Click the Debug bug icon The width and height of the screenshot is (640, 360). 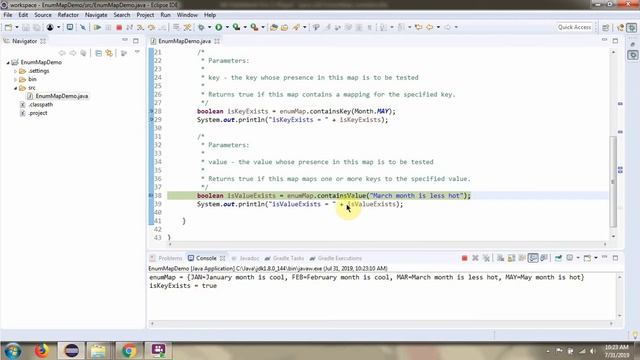[201, 27]
